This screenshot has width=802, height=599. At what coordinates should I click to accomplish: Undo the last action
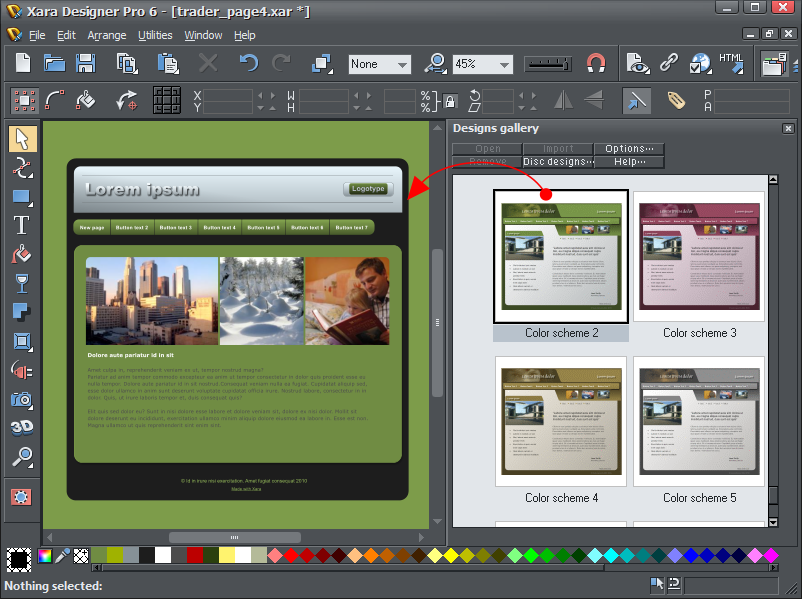(x=249, y=63)
